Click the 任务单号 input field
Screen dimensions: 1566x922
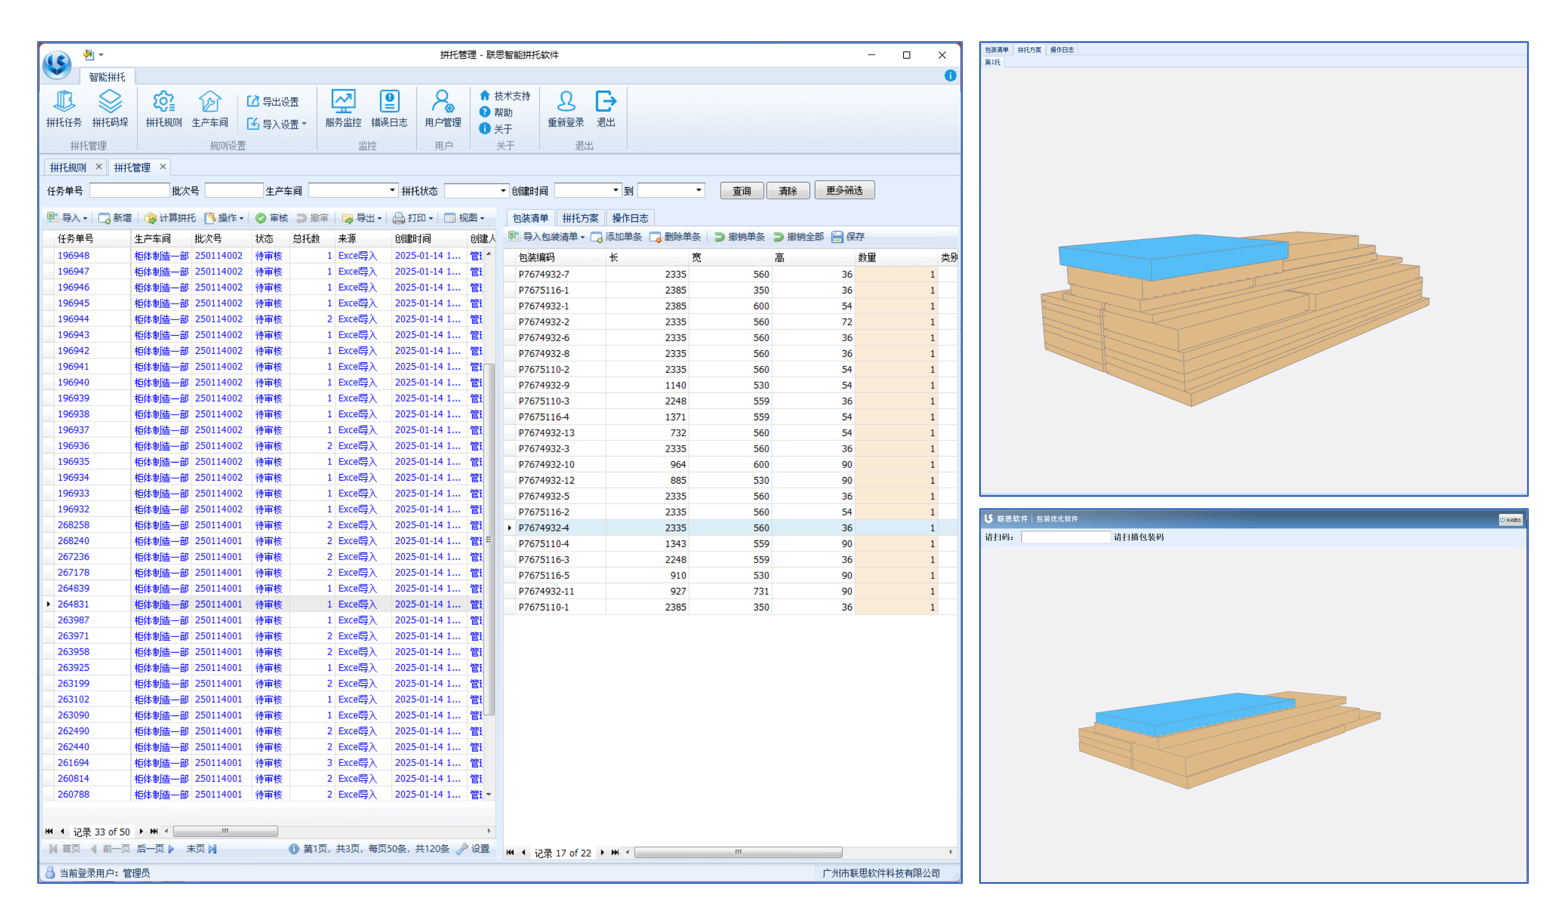click(129, 191)
